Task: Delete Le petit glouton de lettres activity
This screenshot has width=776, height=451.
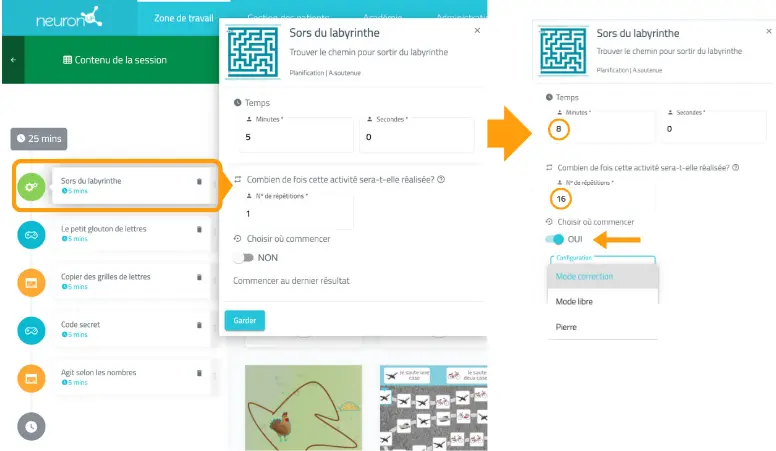Action: pyautogui.click(x=199, y=229)
